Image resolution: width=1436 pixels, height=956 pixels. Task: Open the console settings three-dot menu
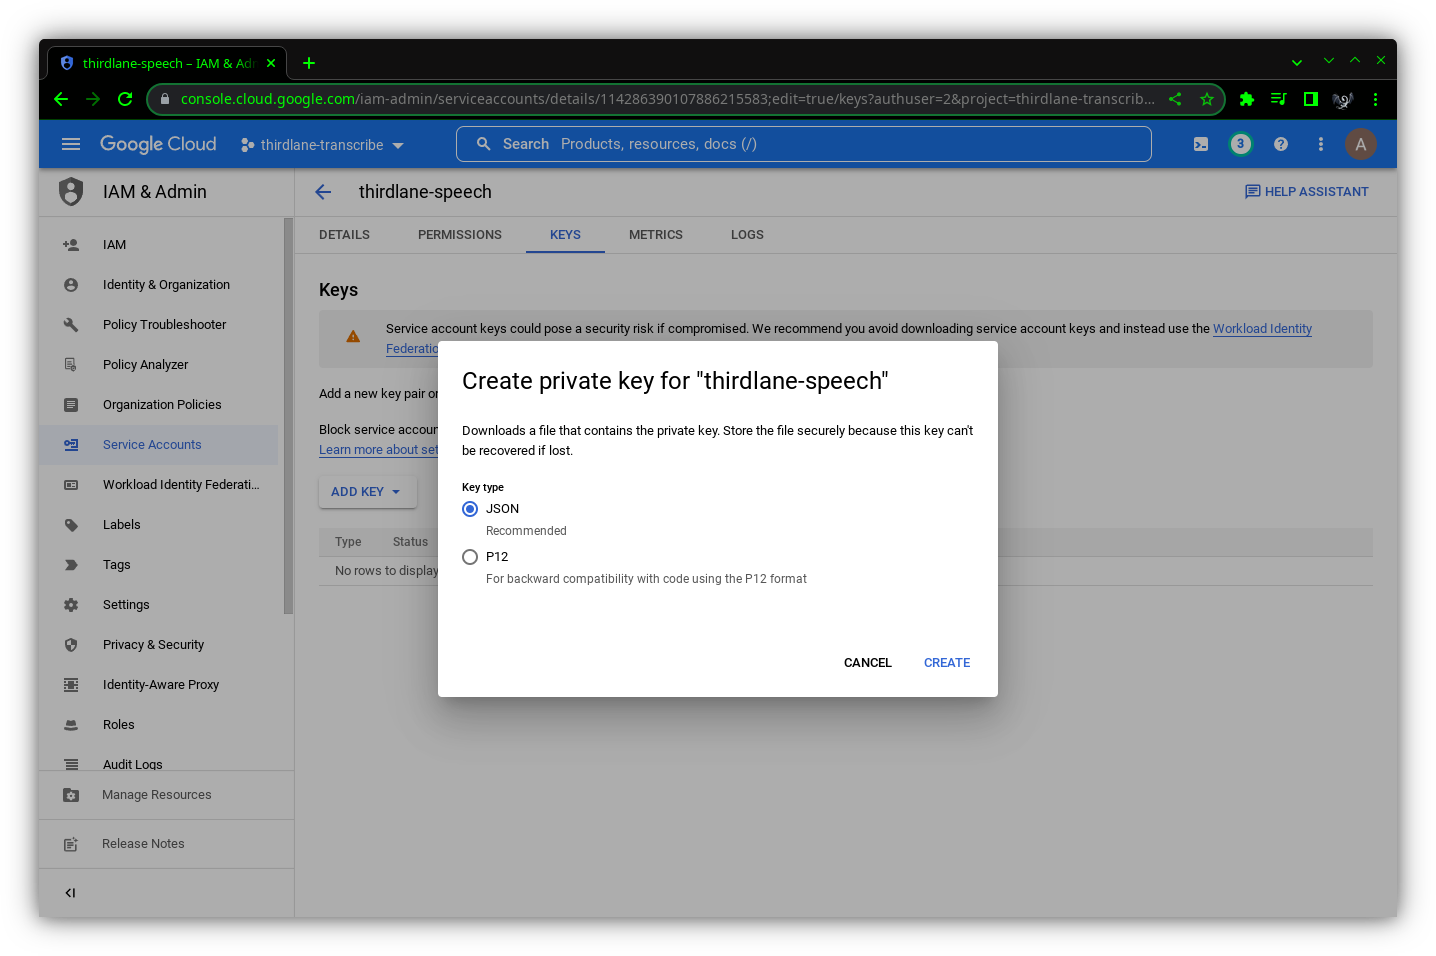tap(1321, 144)
